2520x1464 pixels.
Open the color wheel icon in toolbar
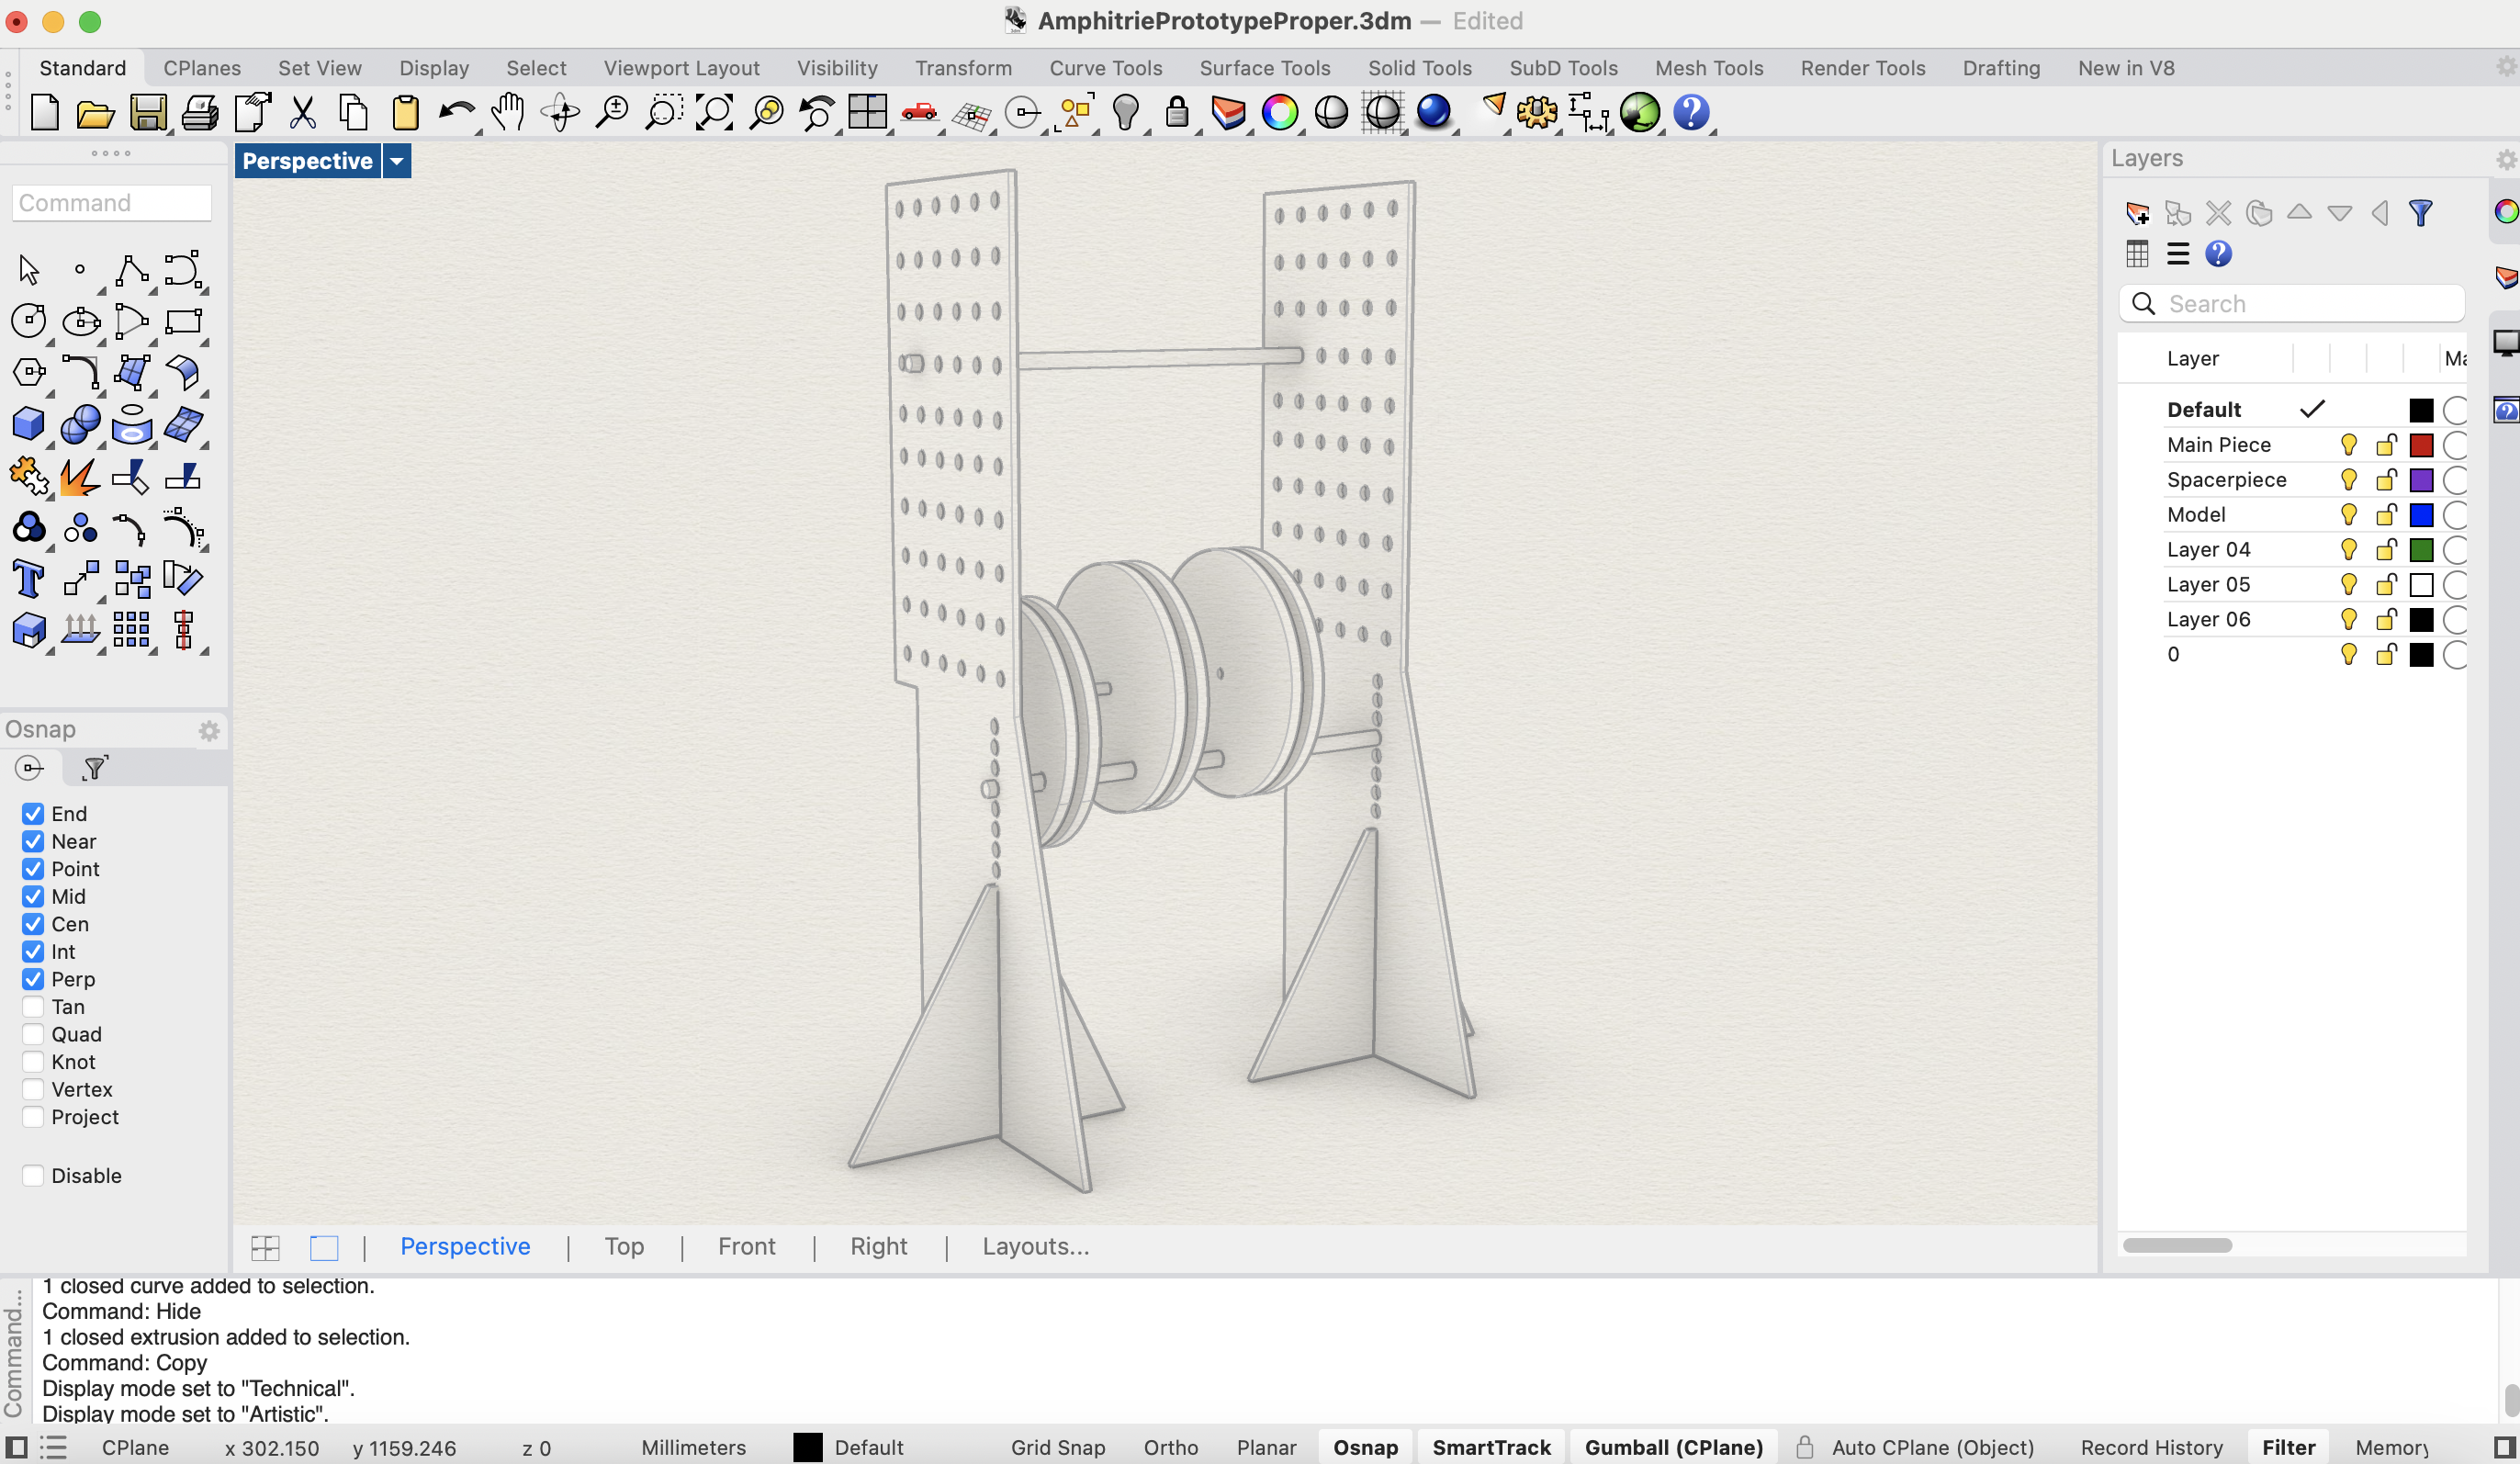click(1280, 112)
